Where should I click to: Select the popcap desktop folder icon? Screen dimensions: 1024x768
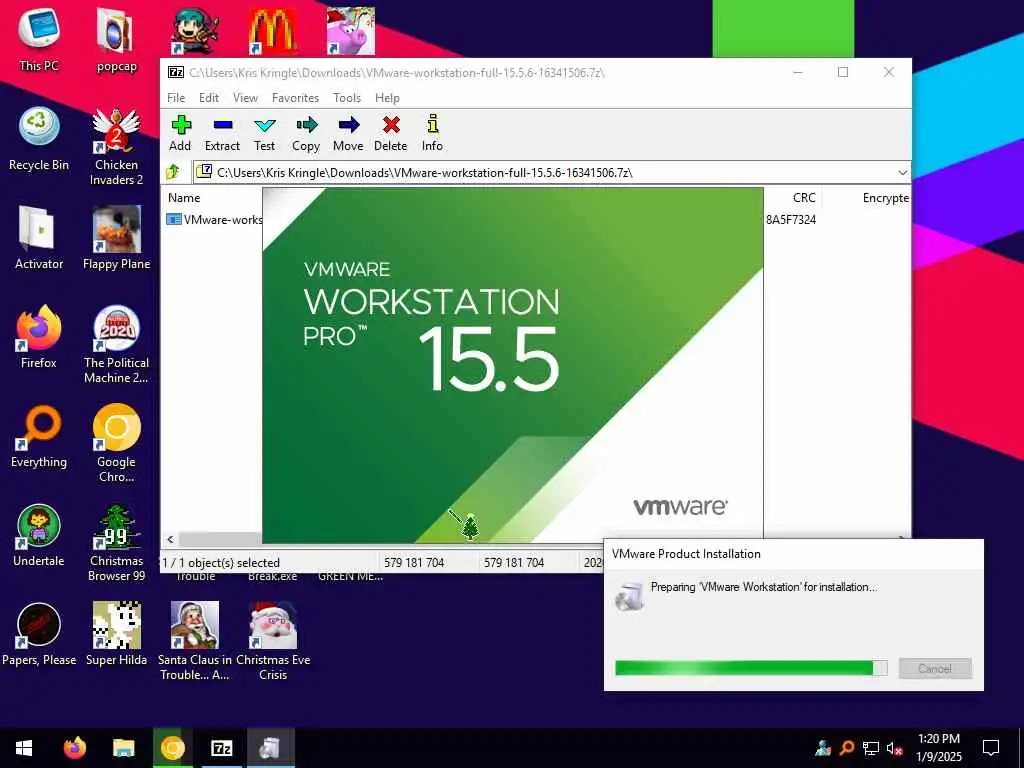(x=116, y=39)
